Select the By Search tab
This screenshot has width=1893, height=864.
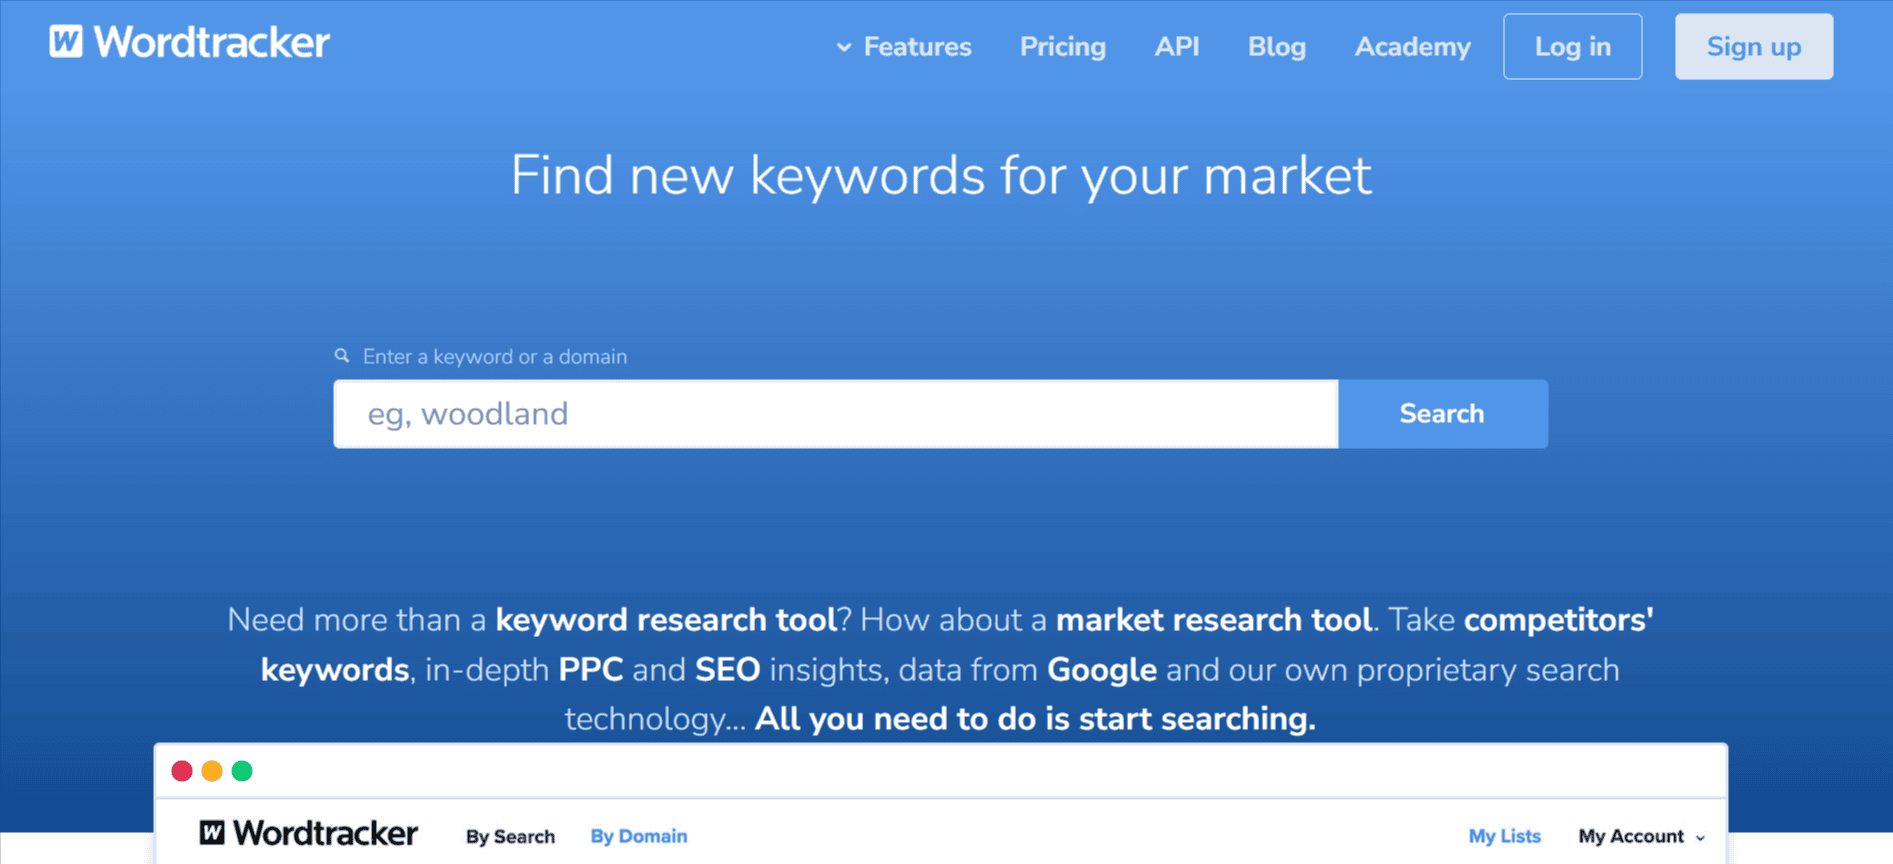click(509, 836)
